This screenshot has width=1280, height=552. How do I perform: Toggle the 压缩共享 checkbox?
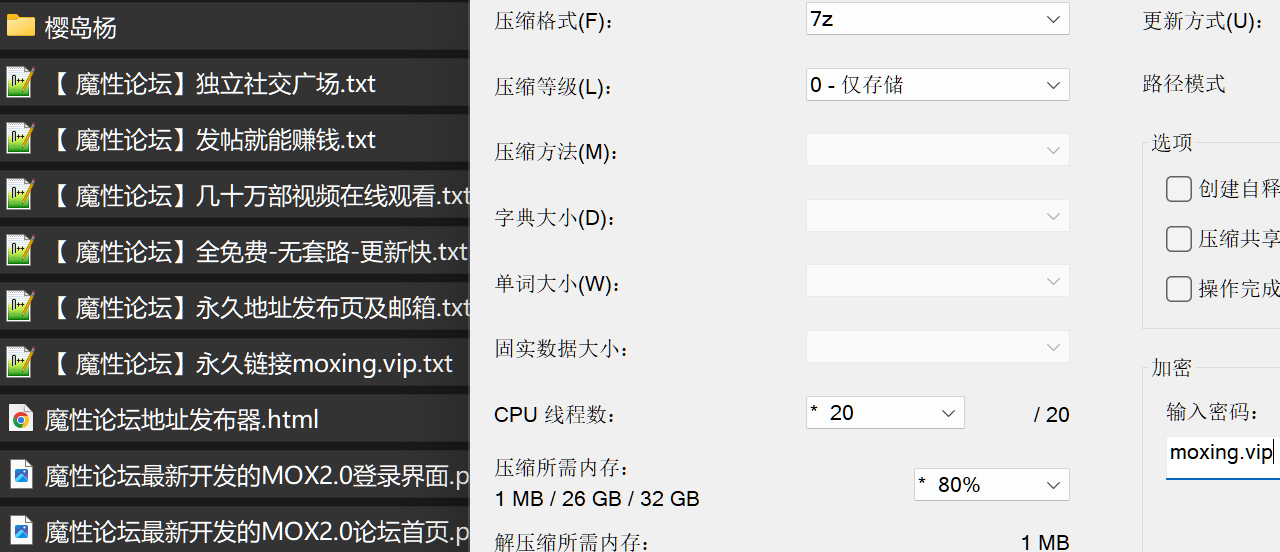coord(1179,239)
